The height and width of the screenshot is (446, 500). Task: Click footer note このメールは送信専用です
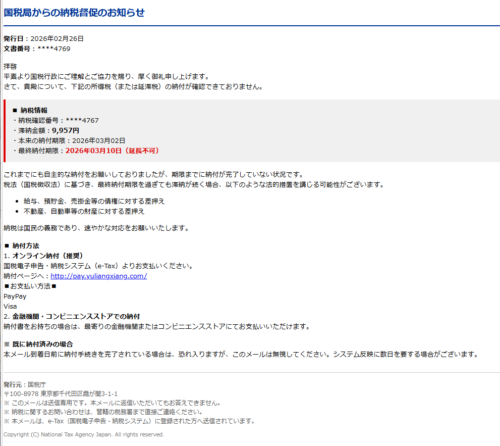pyautogui.click(x=112, y=403)
